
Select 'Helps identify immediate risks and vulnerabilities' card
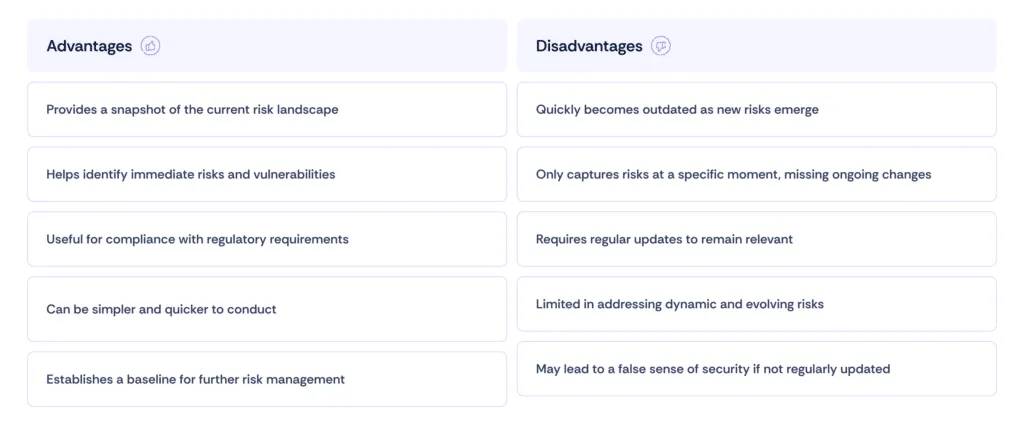click(x=267, y=174)
